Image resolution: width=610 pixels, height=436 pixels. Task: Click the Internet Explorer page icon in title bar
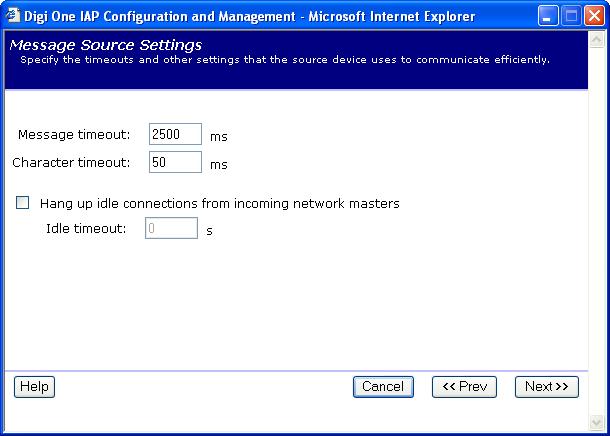click(x=13, y=16)
